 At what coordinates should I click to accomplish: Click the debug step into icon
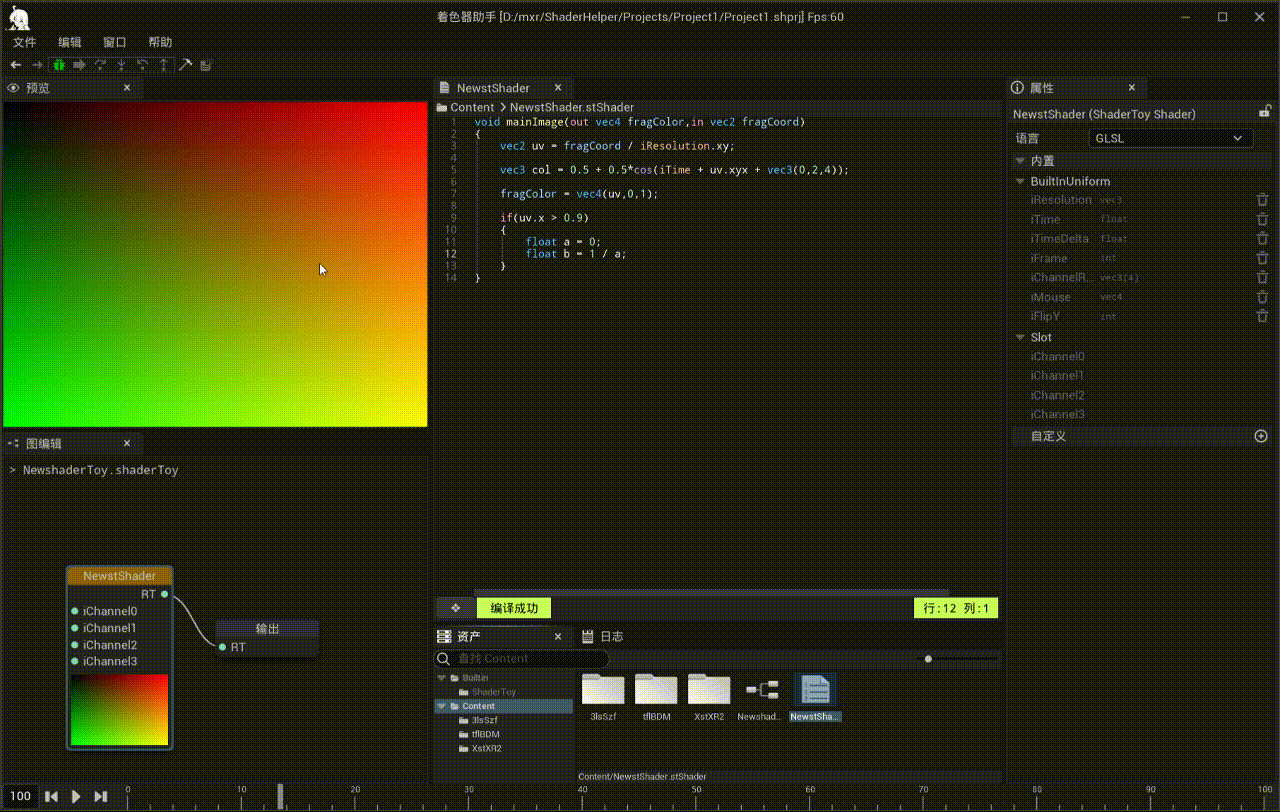pos(121,65)
